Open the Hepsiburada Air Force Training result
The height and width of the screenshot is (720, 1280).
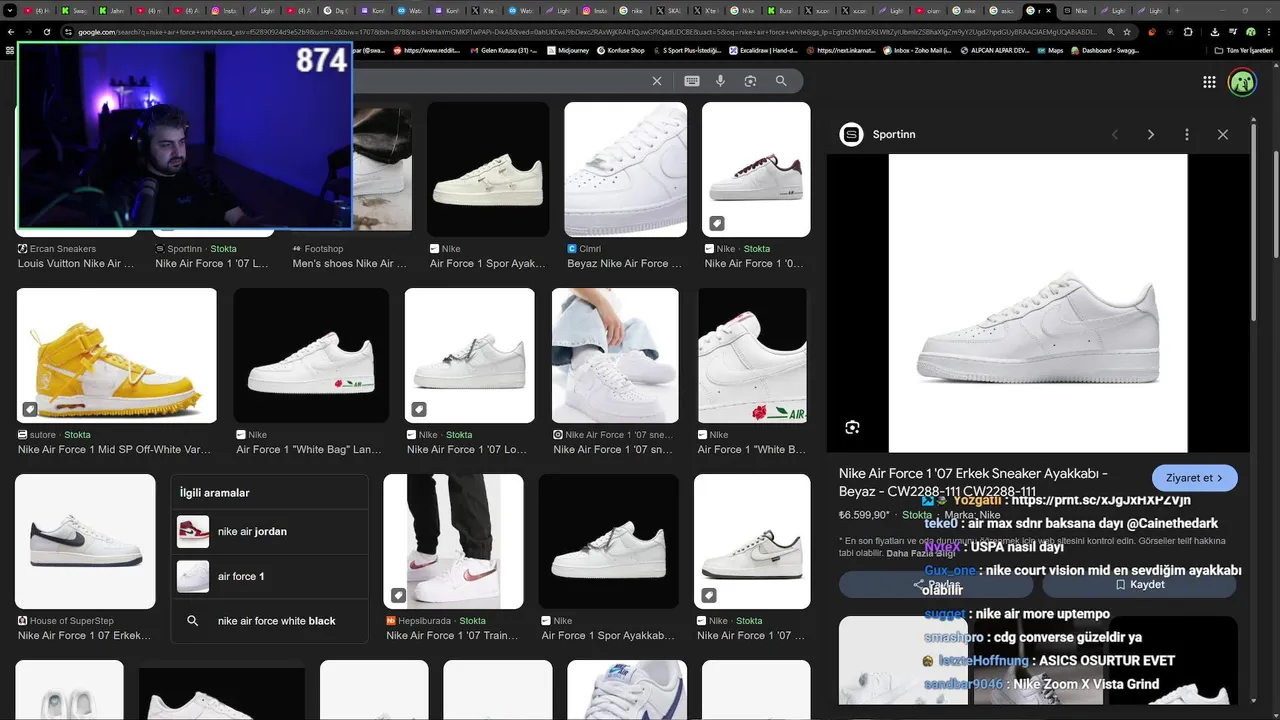[452, 635]
